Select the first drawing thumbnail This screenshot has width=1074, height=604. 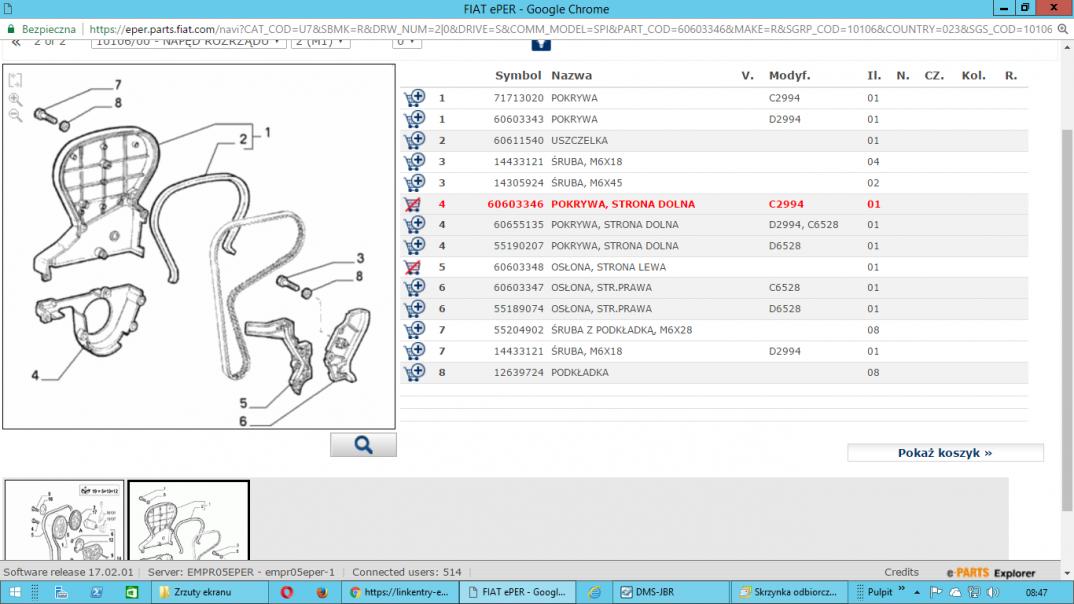click(64, 520)
